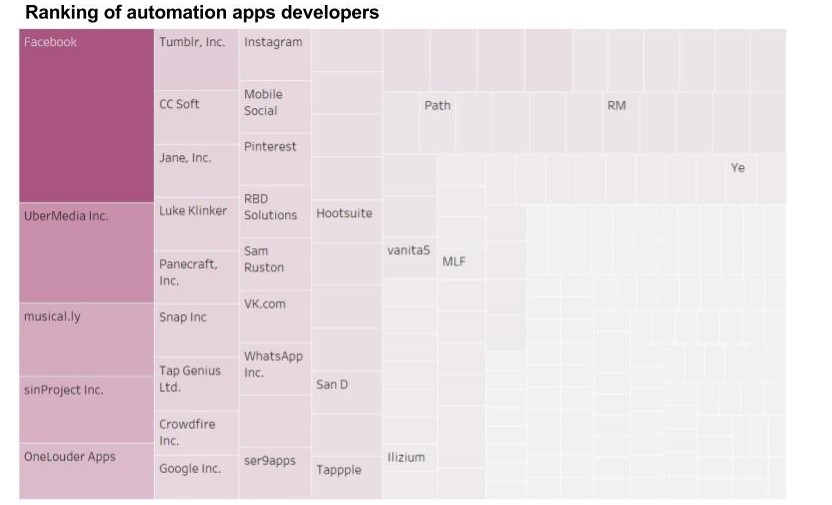Select the UberMedia Inc. tile
Viewport: 832px width, 505px height.
tap(86, 252)
